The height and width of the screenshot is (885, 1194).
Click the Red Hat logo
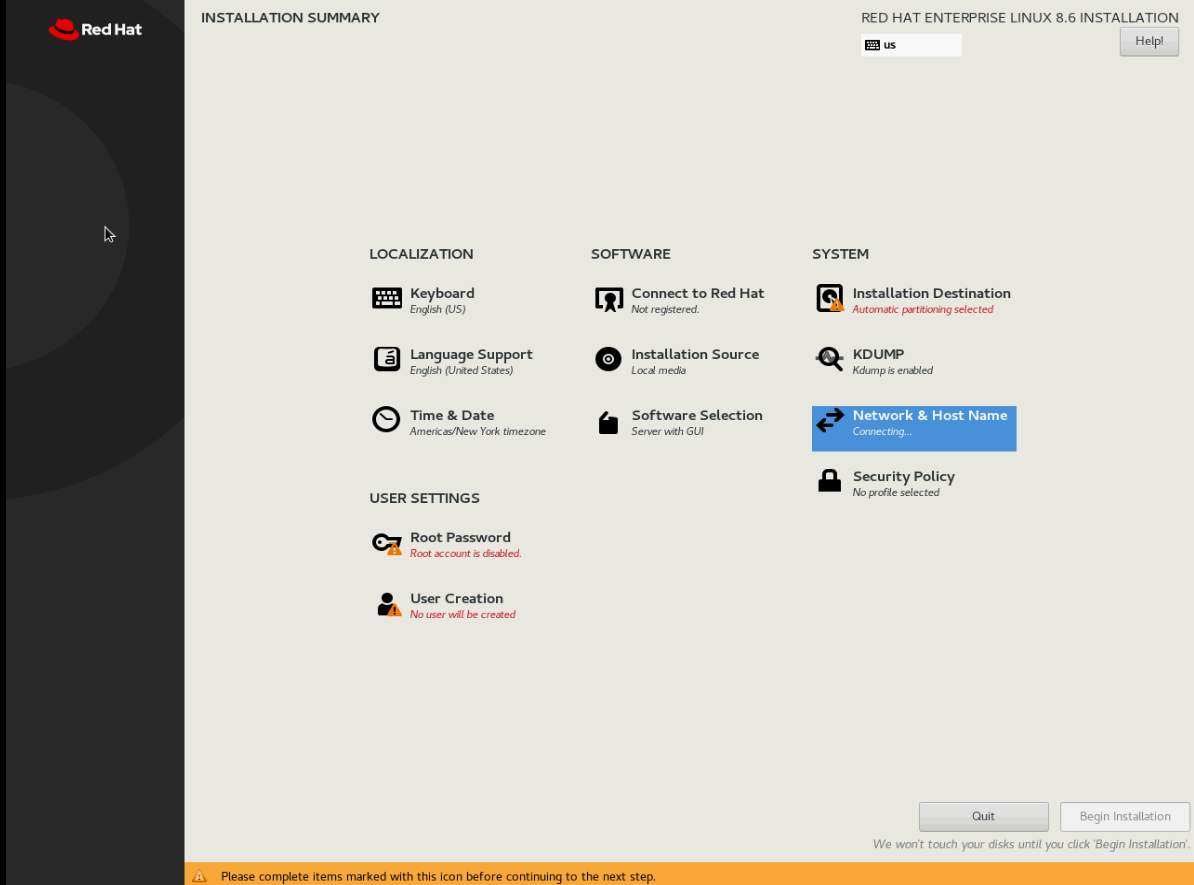(x=95, y=30)
